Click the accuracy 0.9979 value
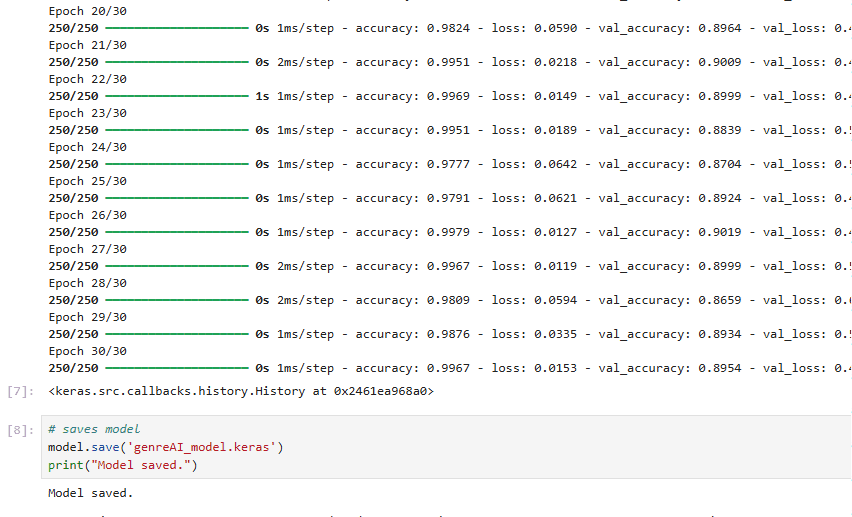This screenshot has height=517, width=852. pyautogui.click(x=448, y=232)
